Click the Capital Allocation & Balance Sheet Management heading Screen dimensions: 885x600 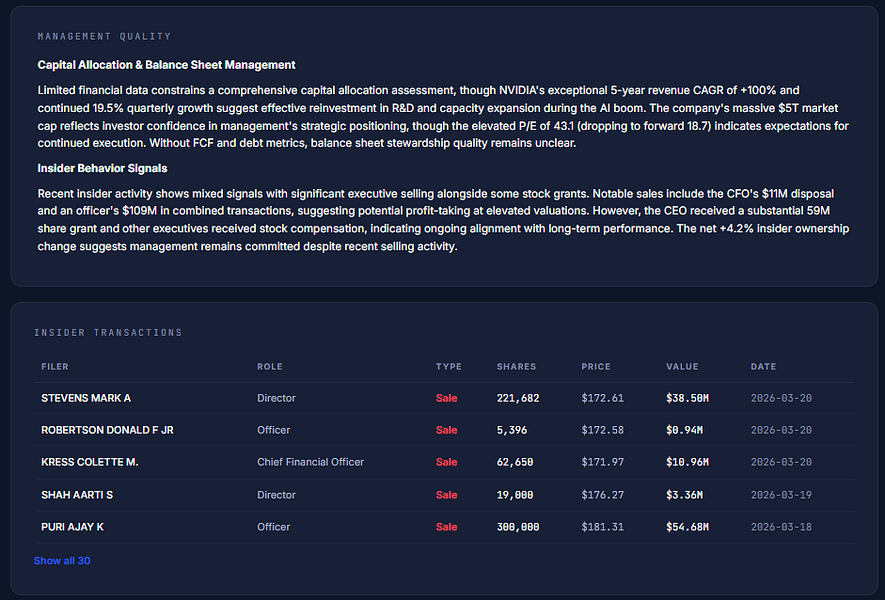[x=167, y=65]
